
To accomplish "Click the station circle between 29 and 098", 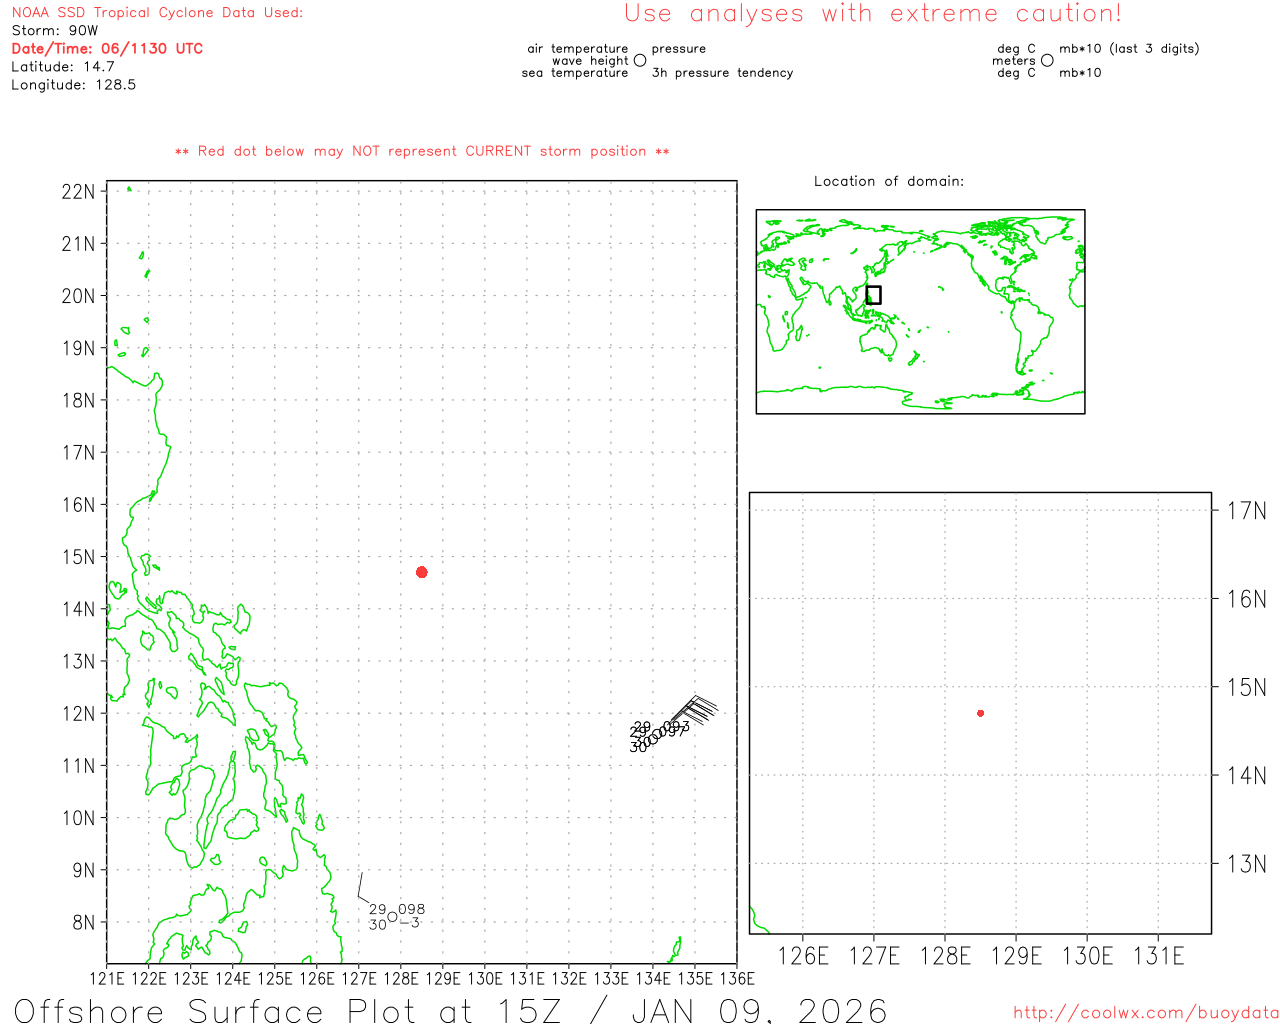I will 392,916.
